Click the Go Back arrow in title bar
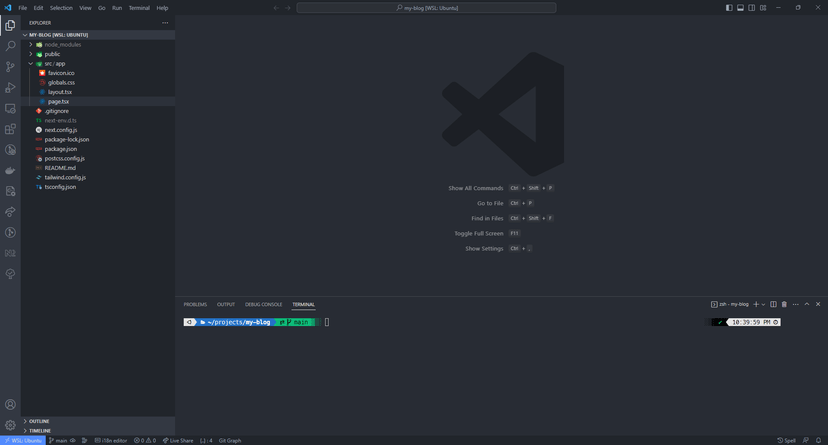The width and height of the screenshot is (828, 445). point(276,8)
